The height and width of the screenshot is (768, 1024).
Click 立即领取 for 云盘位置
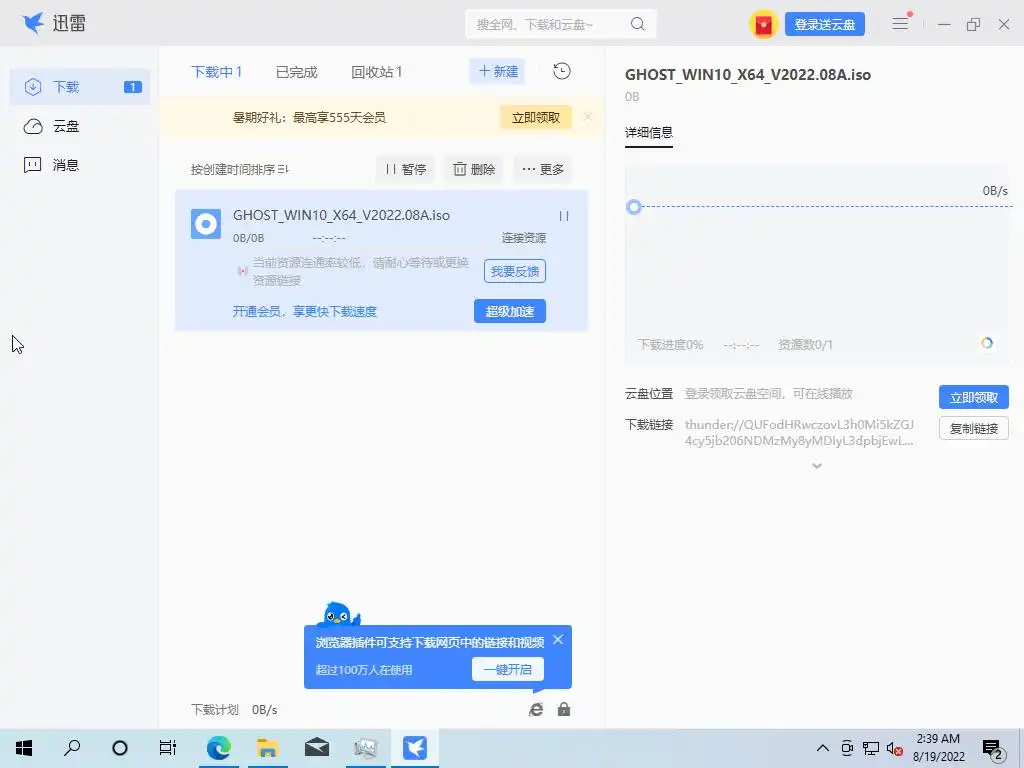pyautogui.click(x=974, y=397)
